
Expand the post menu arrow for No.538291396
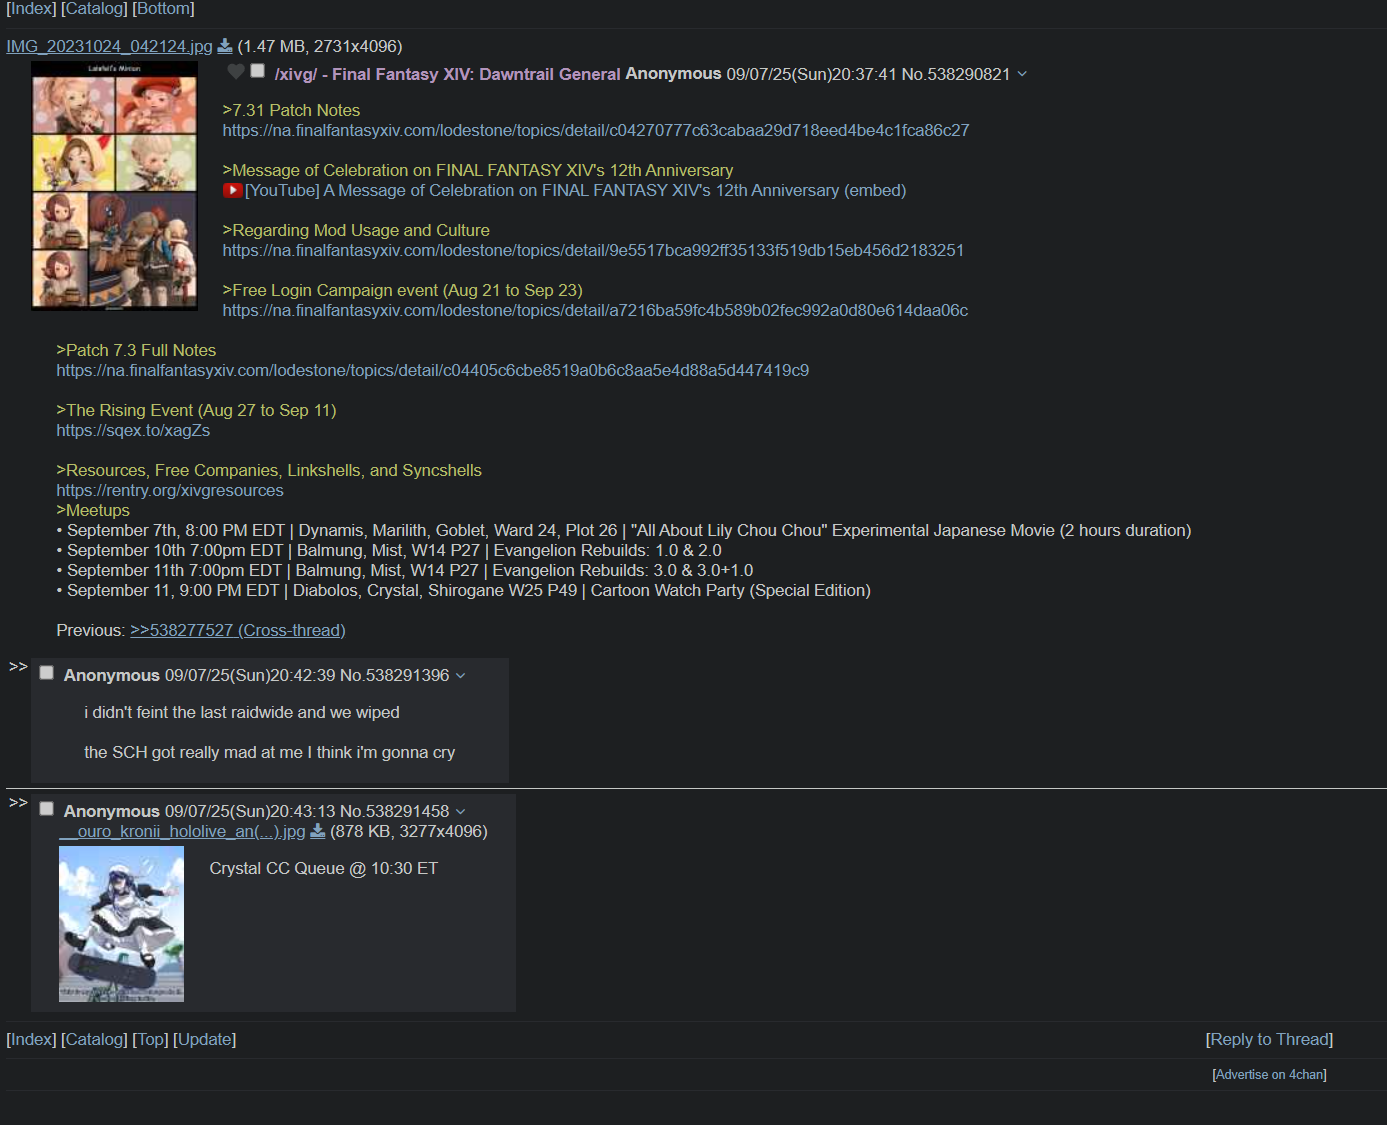(461, 676)
